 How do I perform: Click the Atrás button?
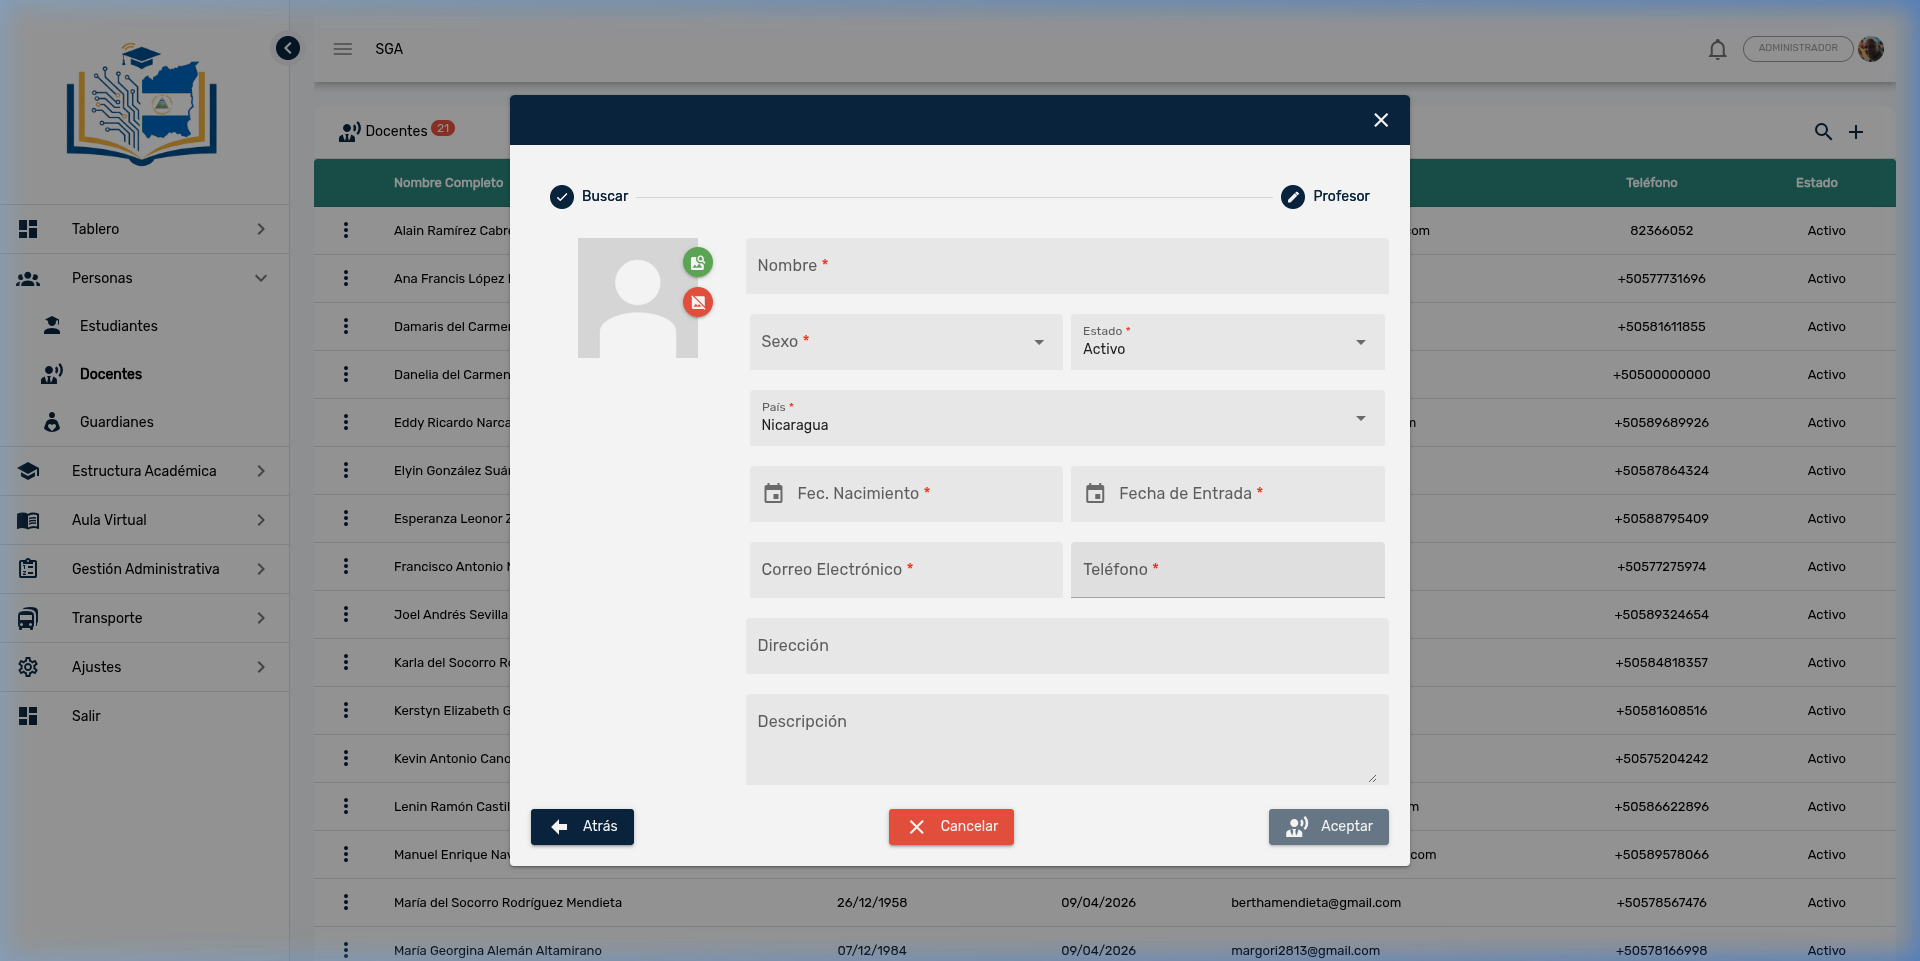(582, 827)
